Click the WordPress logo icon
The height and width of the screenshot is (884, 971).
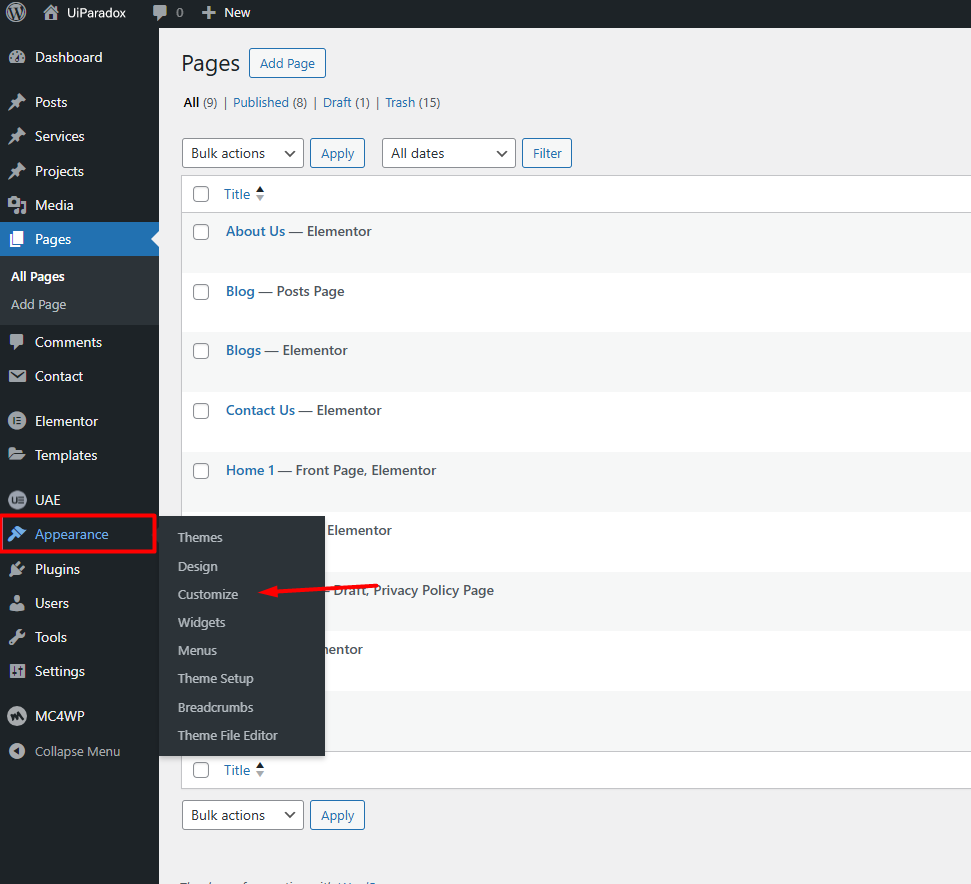click(x=16, y=13)
